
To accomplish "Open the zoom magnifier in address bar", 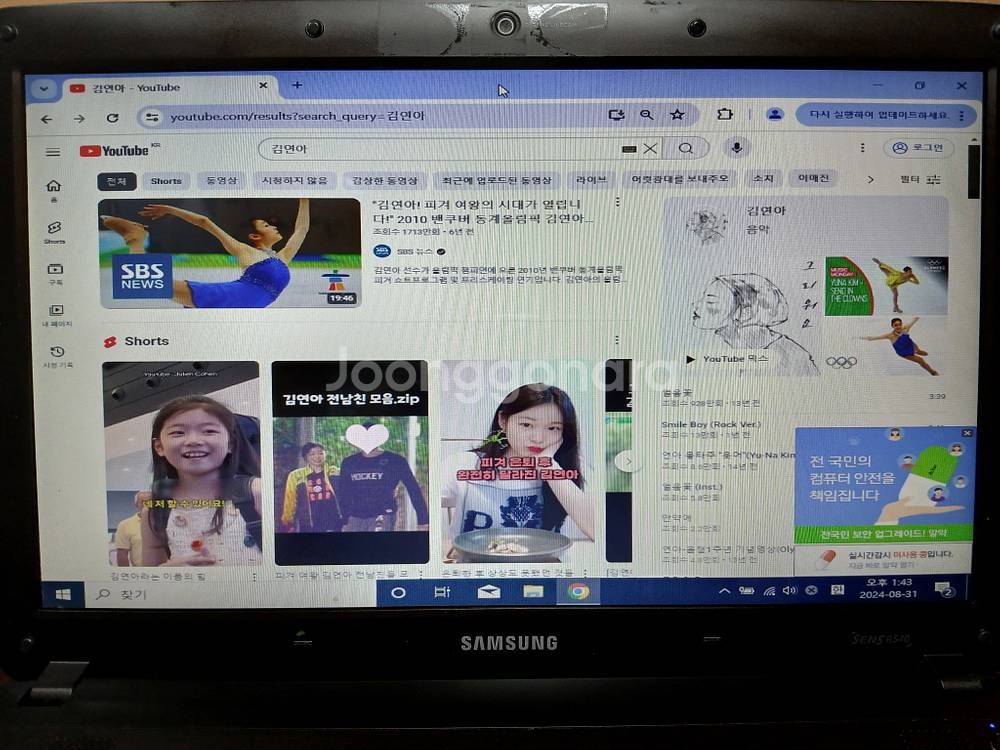I will (x=647, y=115).
